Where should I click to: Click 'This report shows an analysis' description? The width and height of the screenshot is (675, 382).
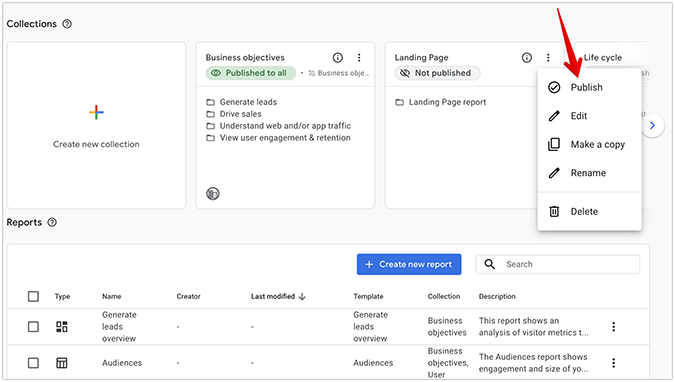tap(533, 327)
